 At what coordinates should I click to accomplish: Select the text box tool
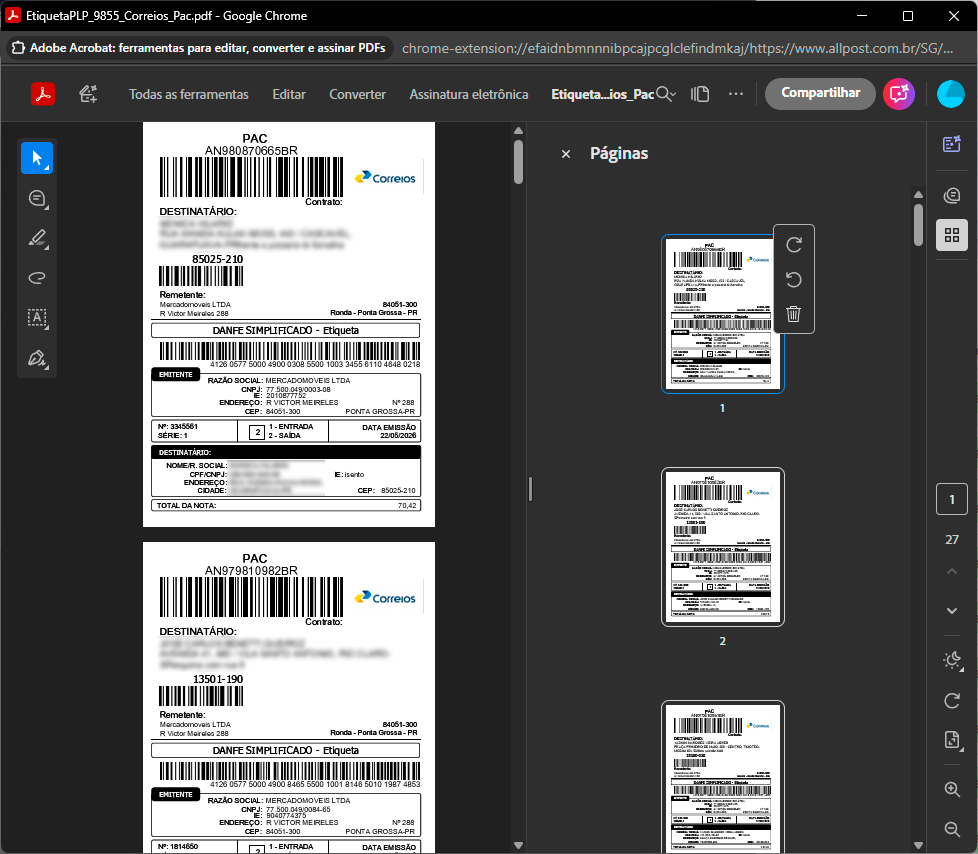pyautogui.click(x=37, y=318)
